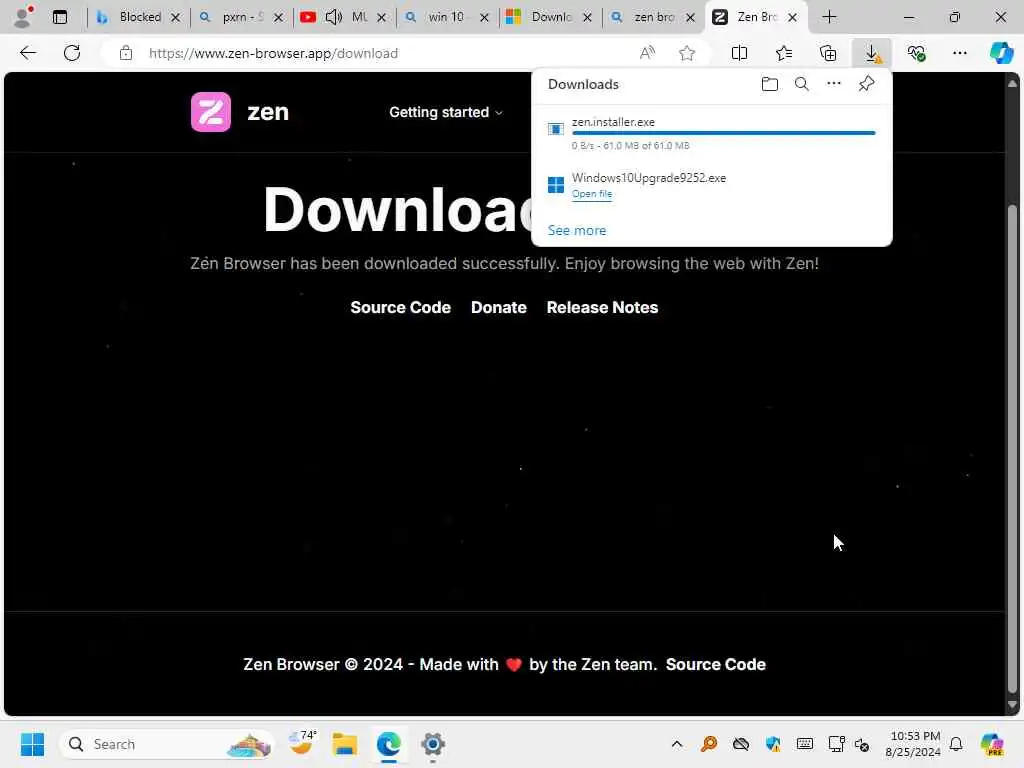Open the tab actions menu icon
This screenshot has width=1024, height=768.
coord(60,17)
